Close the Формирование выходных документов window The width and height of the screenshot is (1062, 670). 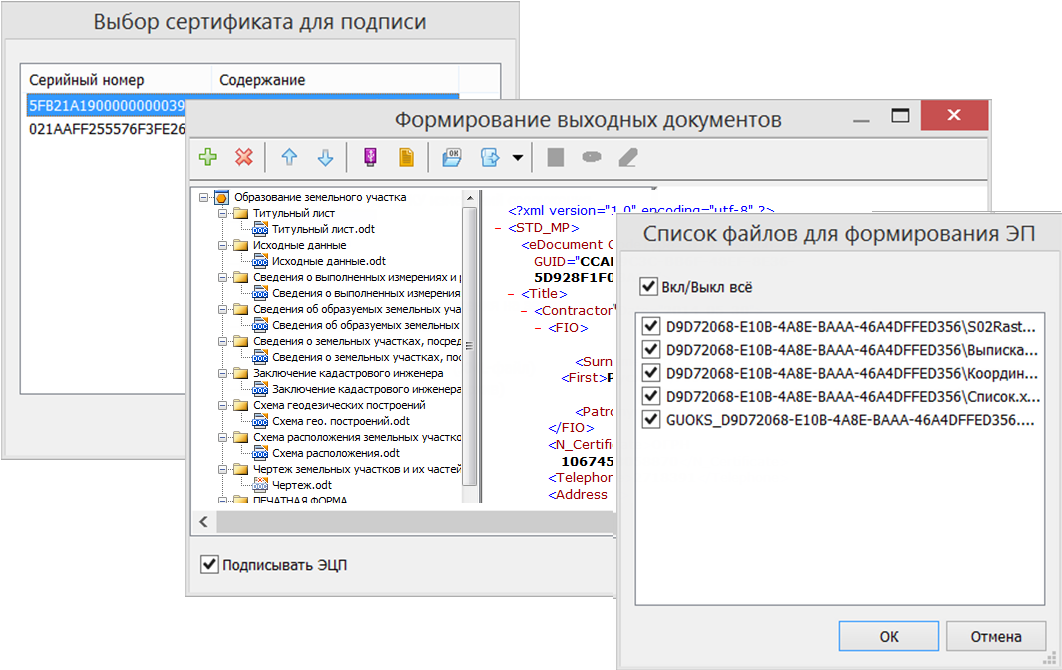[x=954, y=115]
